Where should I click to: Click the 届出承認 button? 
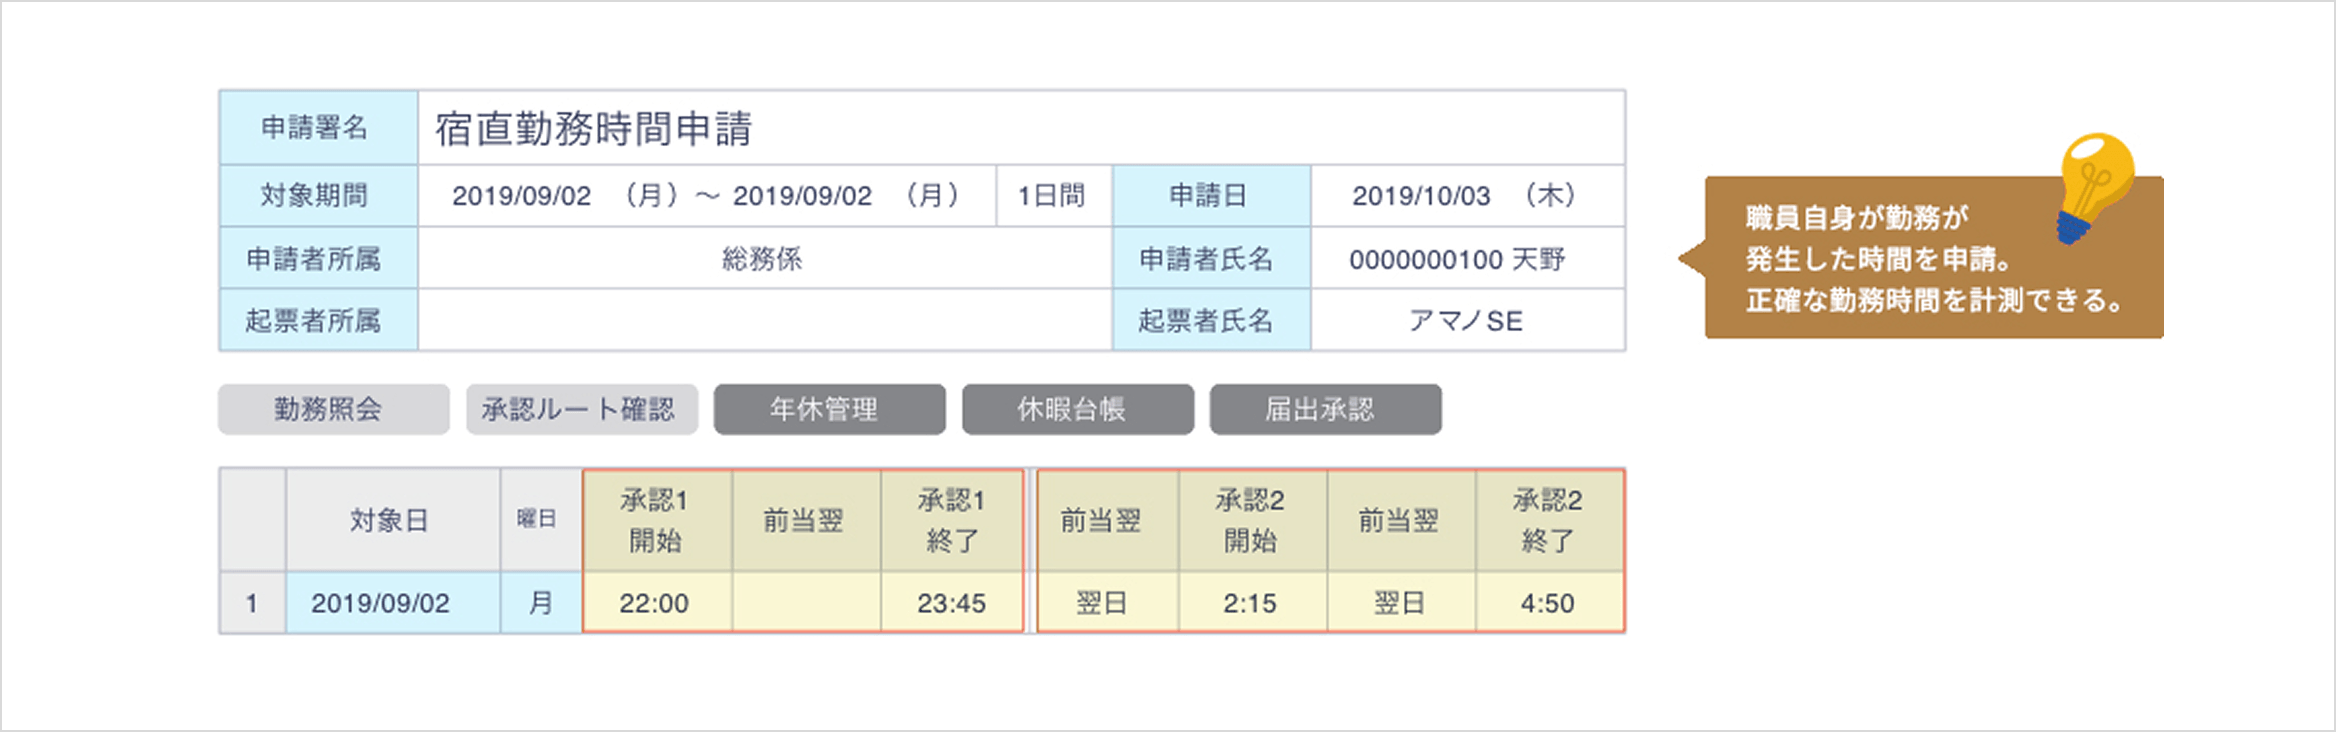1326,409
